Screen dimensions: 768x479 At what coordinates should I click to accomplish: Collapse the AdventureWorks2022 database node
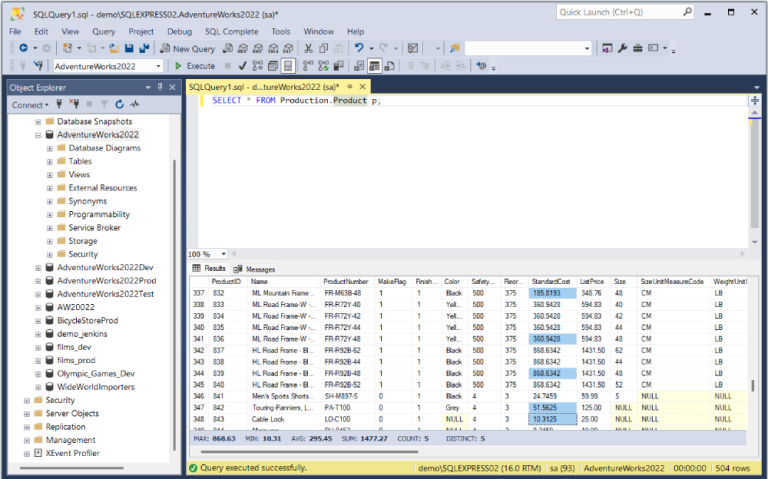38,135
